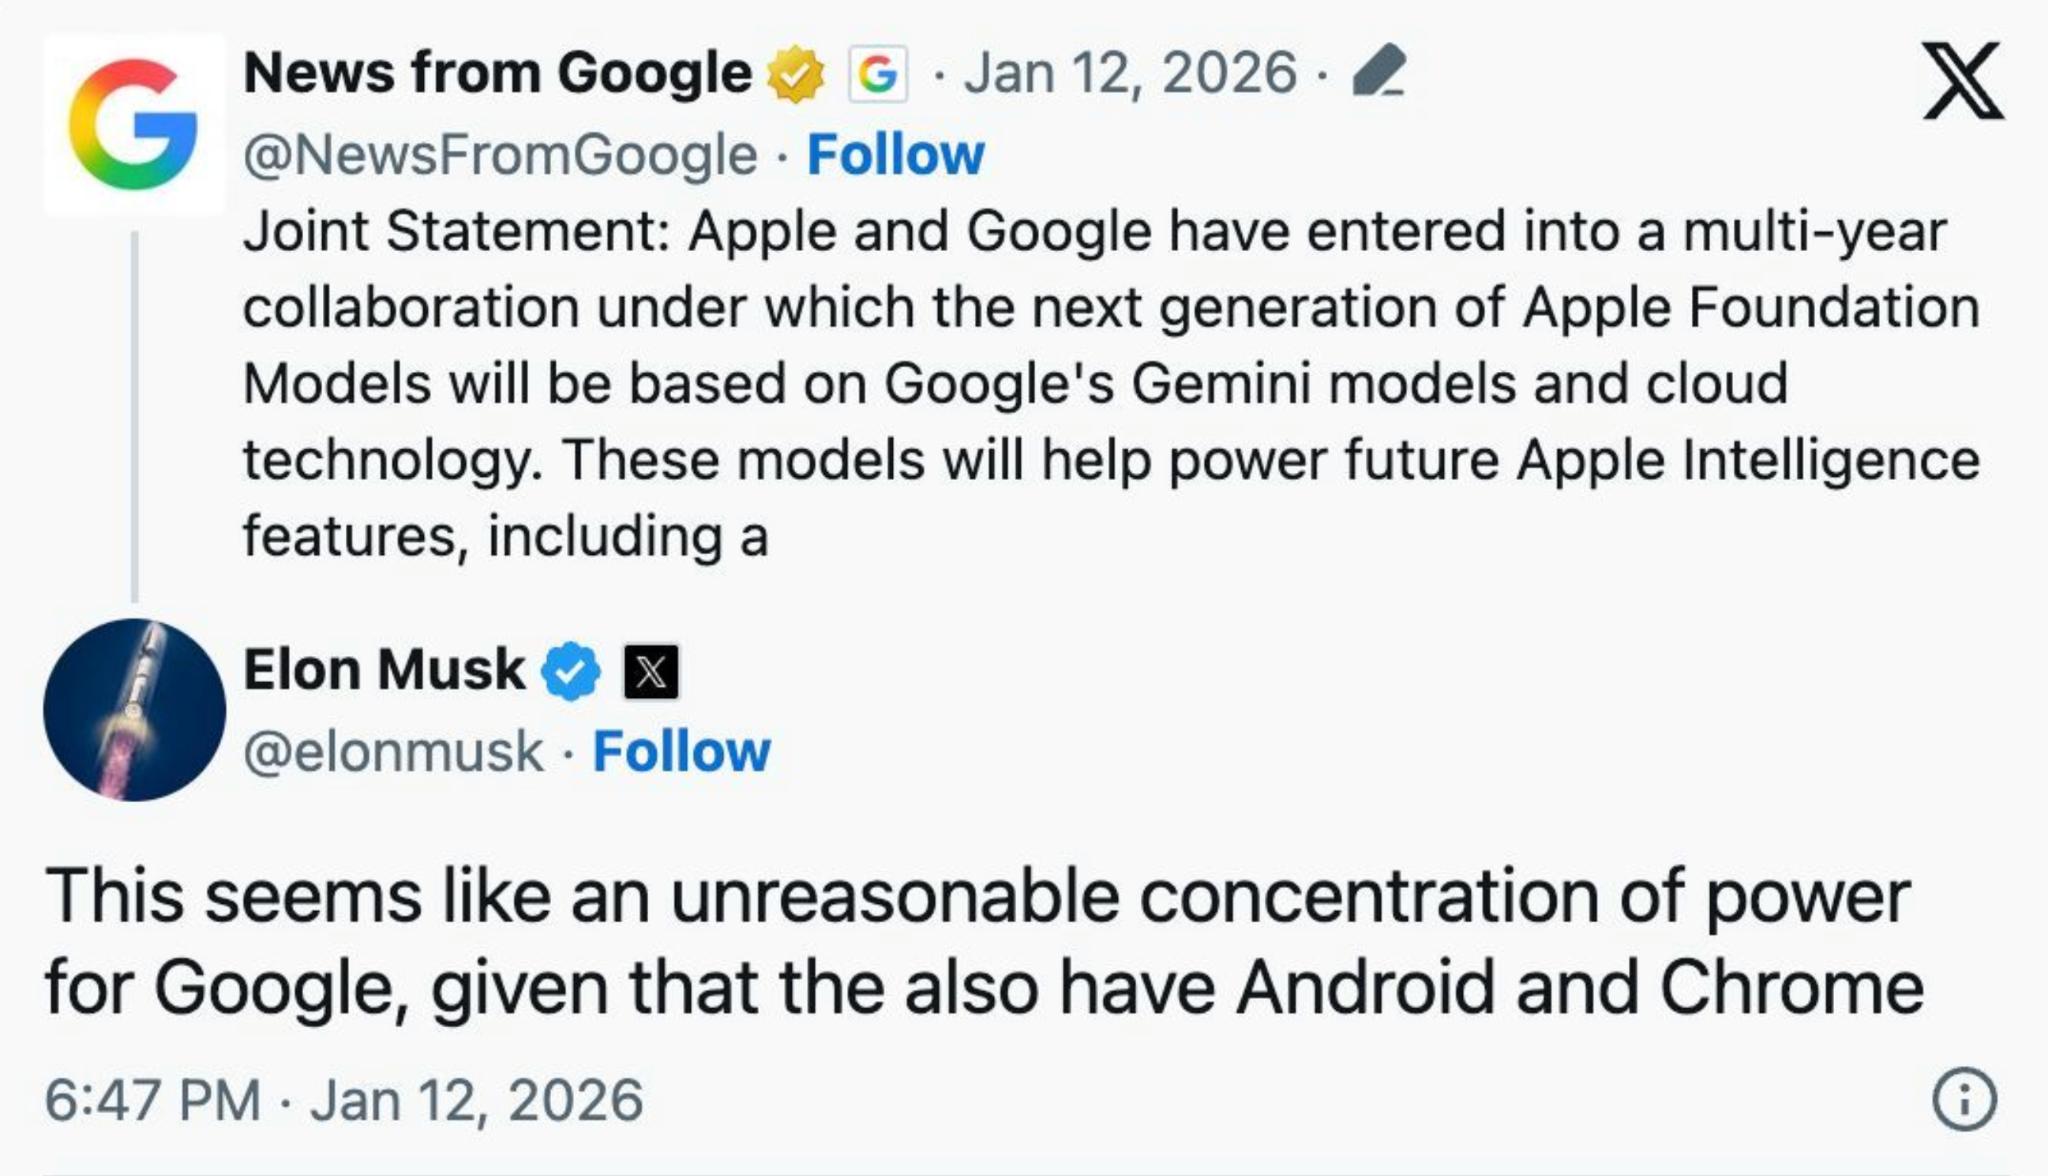Click the blue verified checkmark next to Elon Musk
Screen dimensions: 2048x1176
point(571,671)
